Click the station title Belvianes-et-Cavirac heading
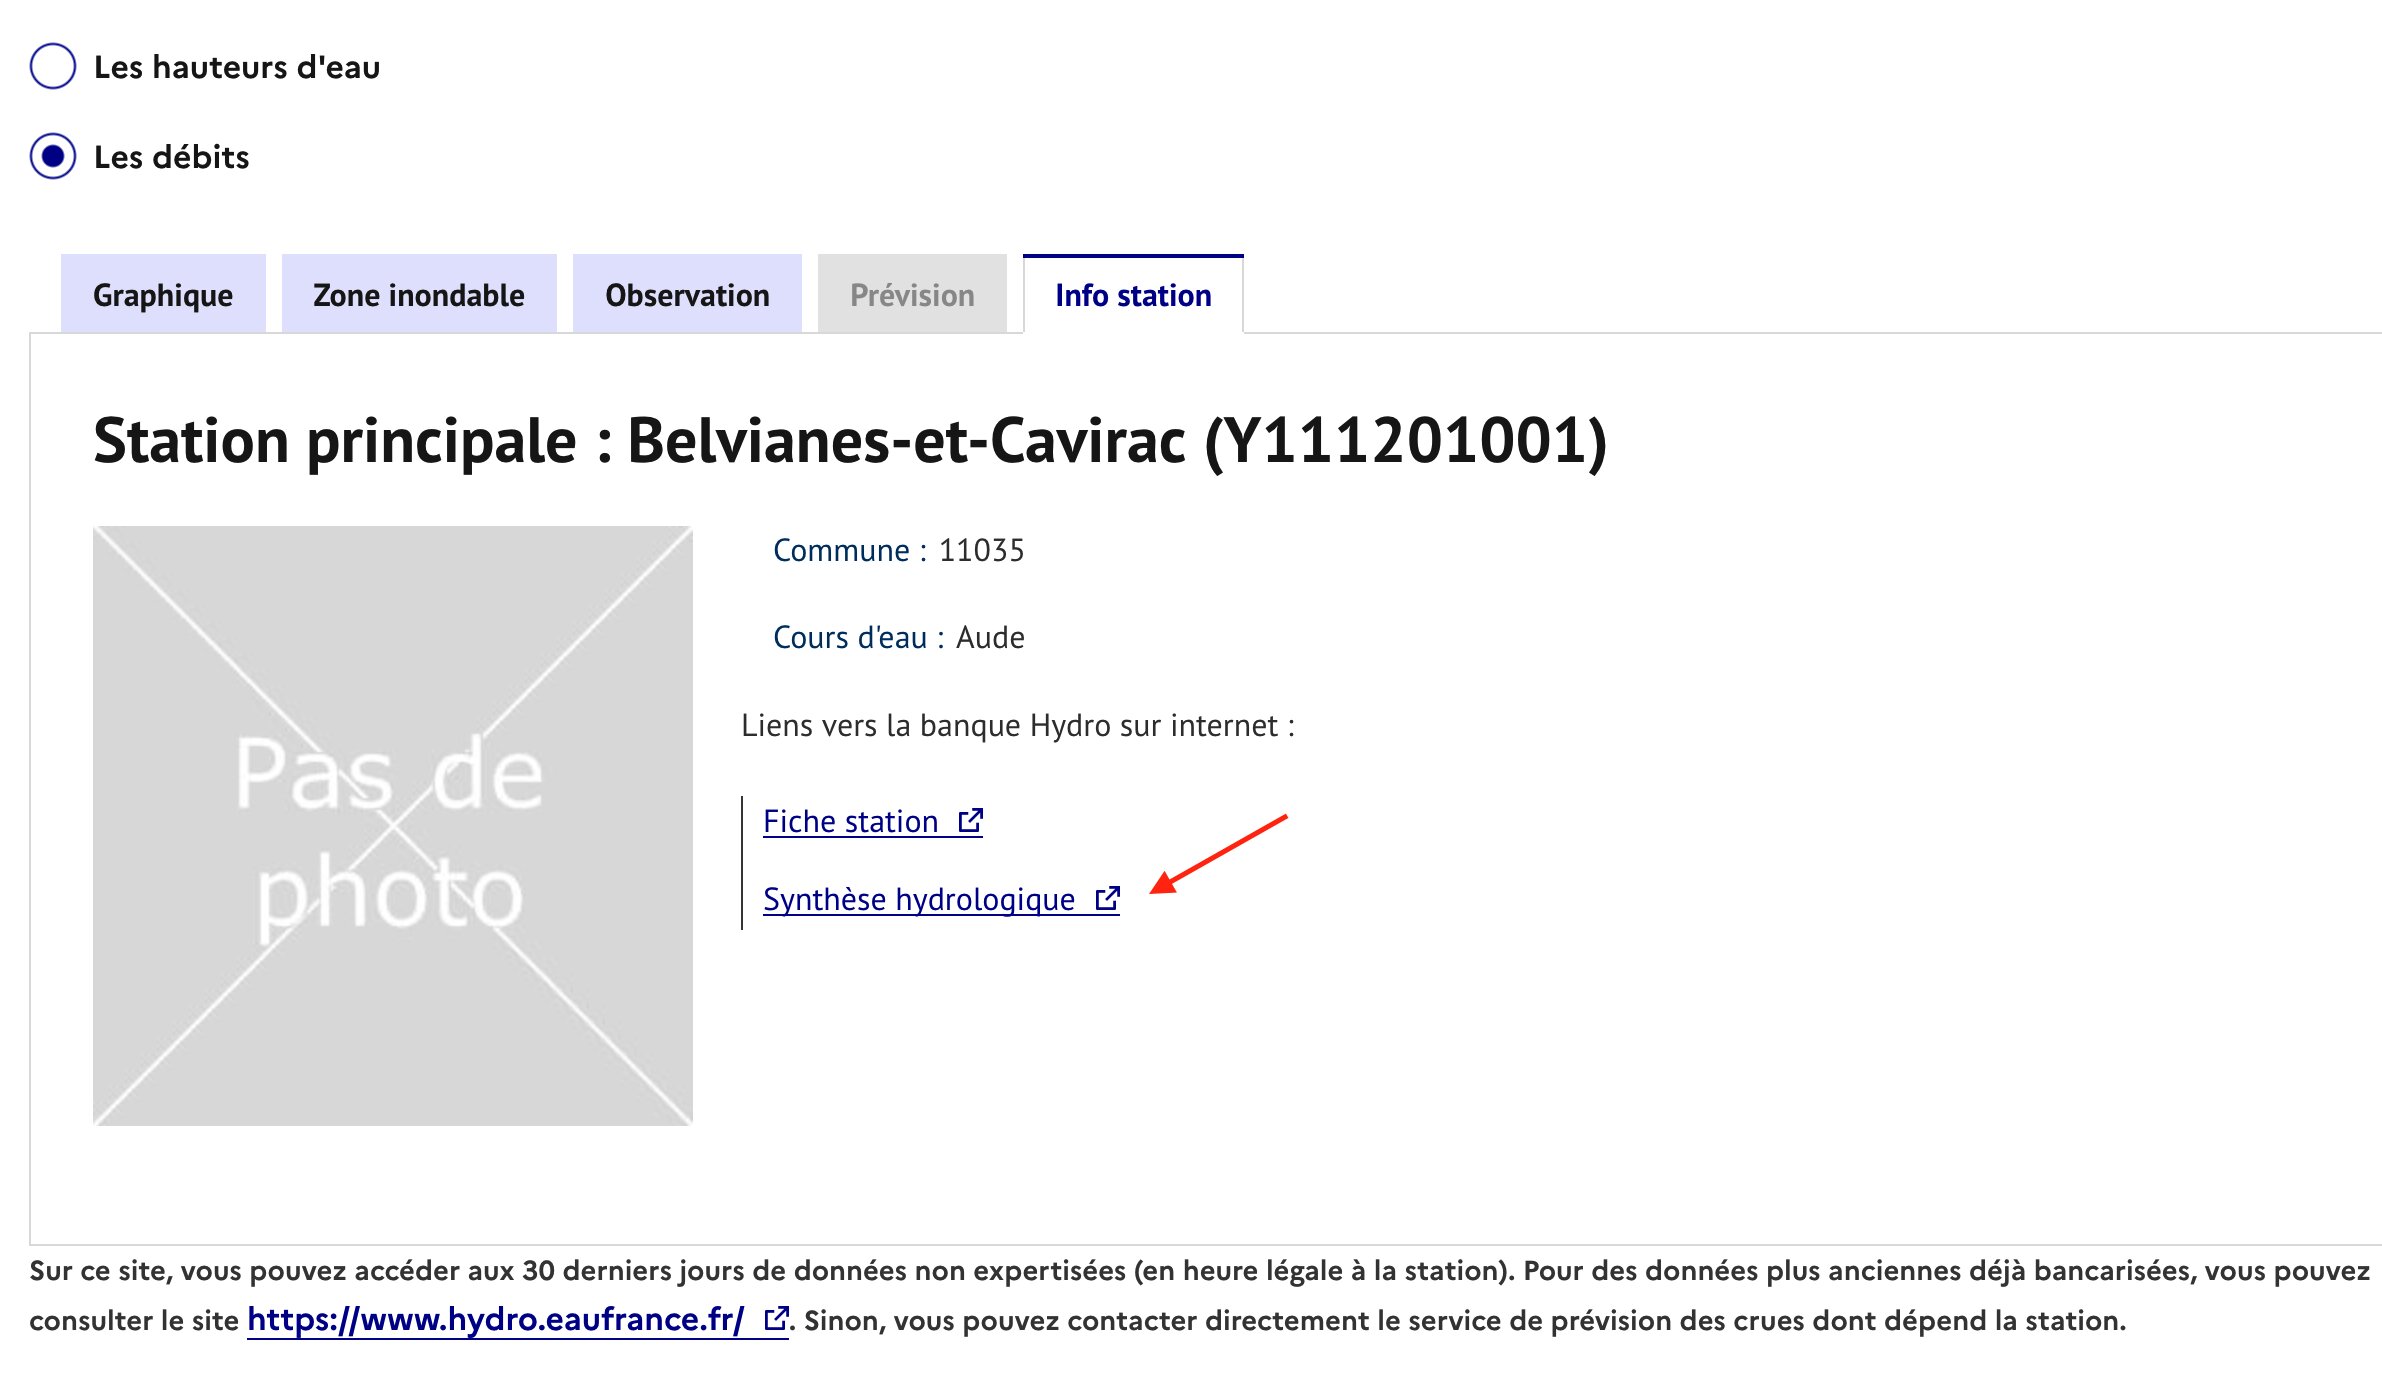The width and height of the screenshot is (2382, 1386). (x=849, y=441)
